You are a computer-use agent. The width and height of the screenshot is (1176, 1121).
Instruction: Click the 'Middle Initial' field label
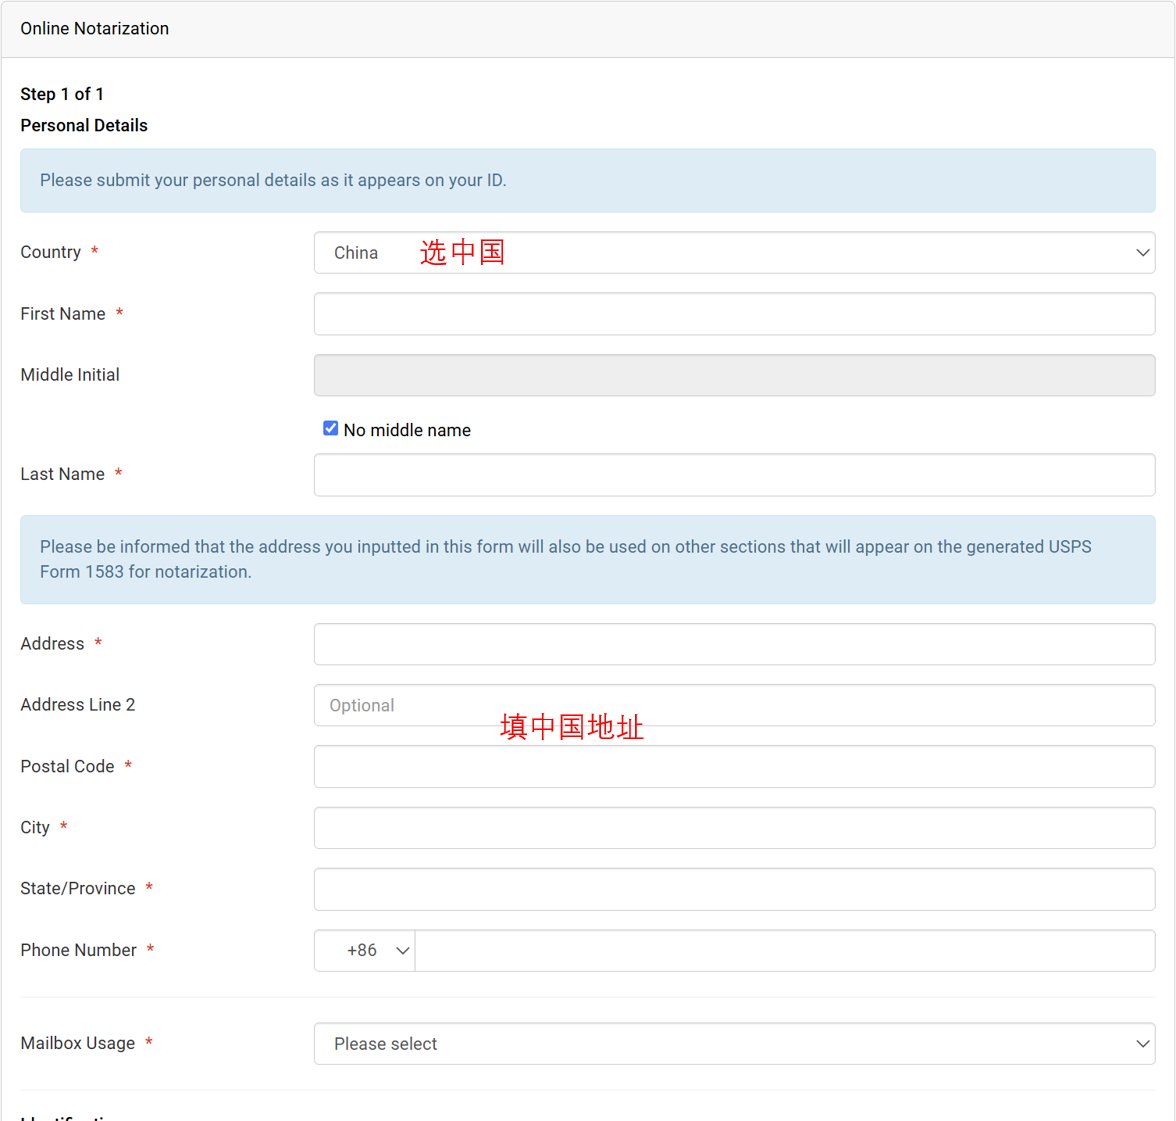click(70, 374)
